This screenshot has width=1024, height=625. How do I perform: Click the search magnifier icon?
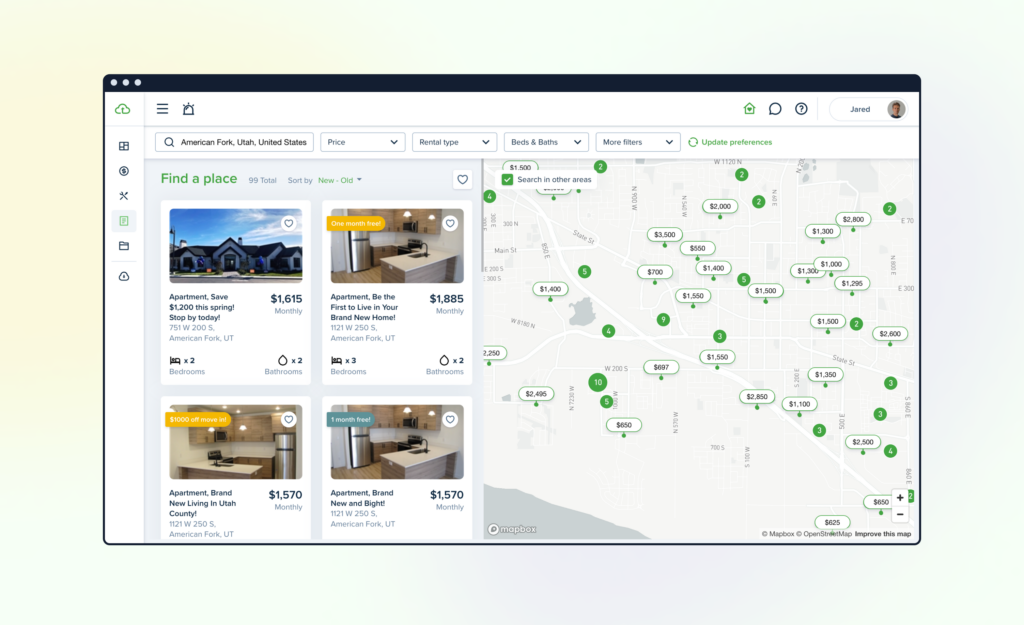point(169,142)
